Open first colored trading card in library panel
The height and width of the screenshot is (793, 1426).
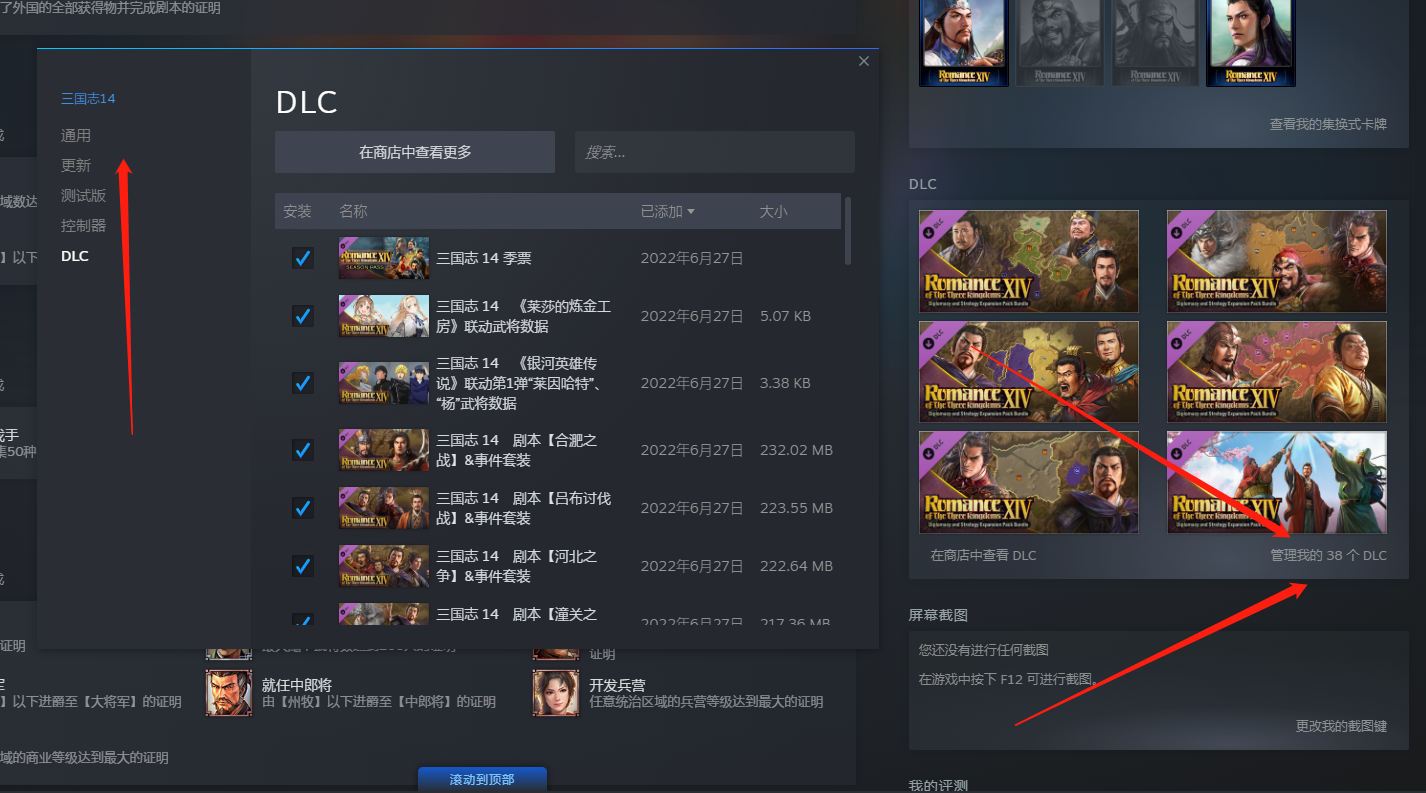[964, 43]
